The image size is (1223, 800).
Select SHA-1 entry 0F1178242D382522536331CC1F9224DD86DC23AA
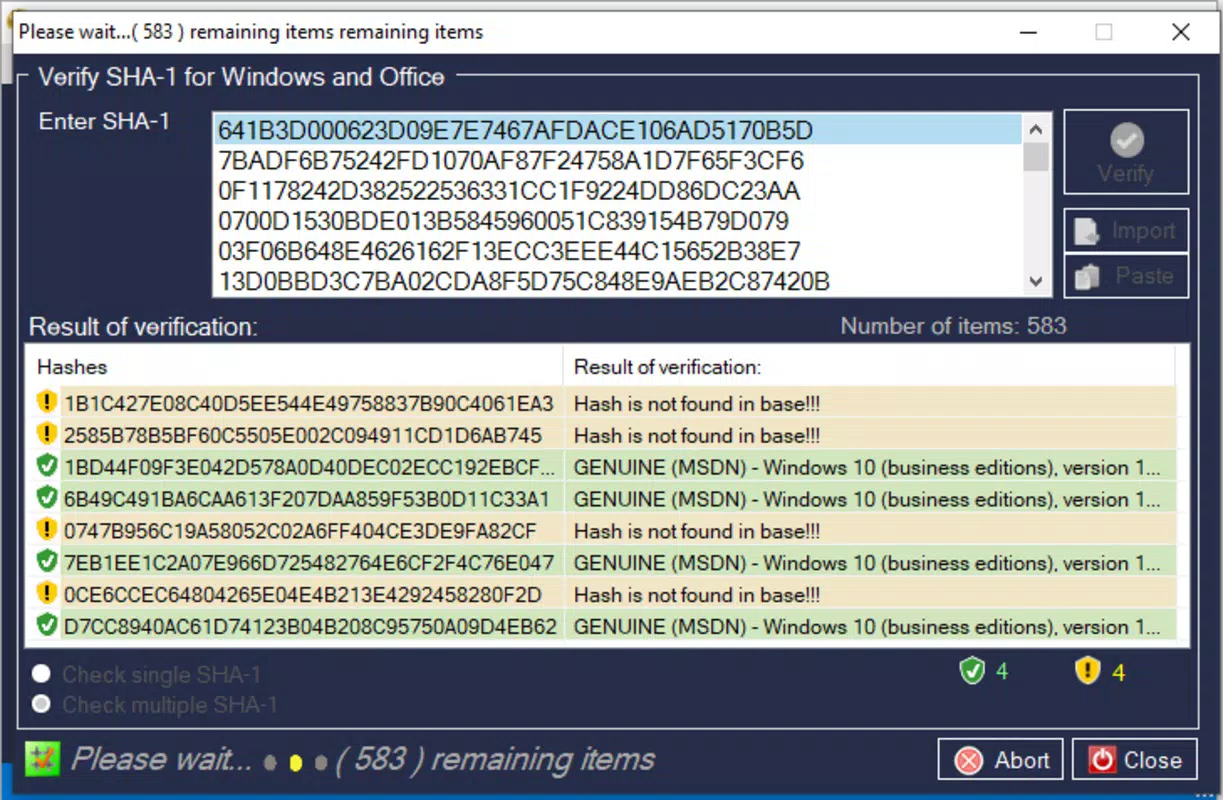pyautogui.click(x=617, y=191)
